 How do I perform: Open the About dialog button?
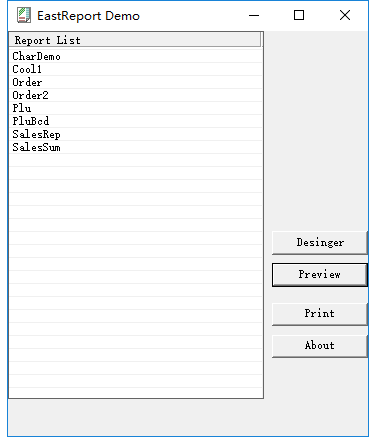[320, 346]
